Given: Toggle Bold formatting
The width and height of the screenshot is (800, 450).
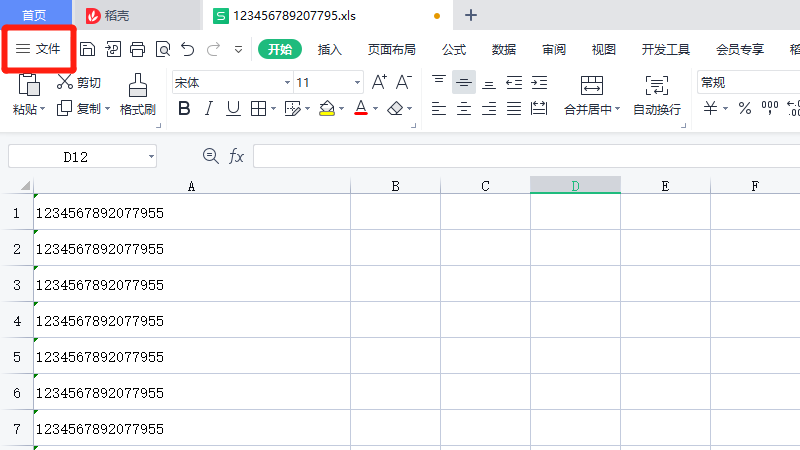Looking at the screenshot, I should click(184, 108).
